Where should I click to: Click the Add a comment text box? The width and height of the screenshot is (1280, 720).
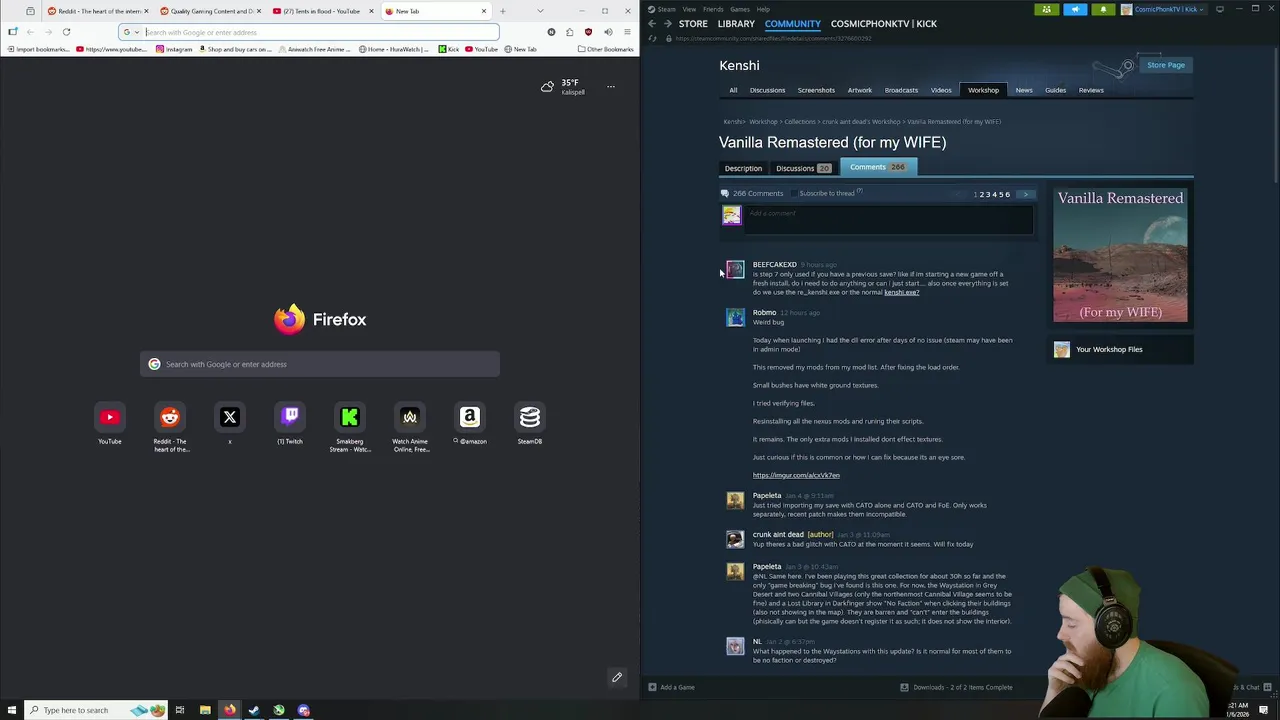click(x=889, y=220)
